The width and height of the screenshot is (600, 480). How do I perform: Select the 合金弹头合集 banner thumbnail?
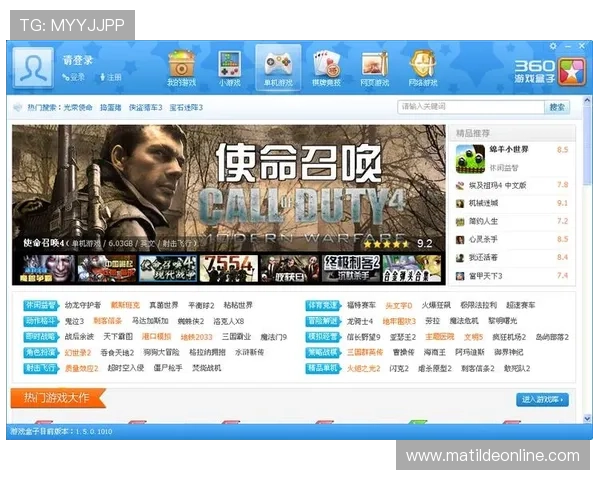click(412, 269)
